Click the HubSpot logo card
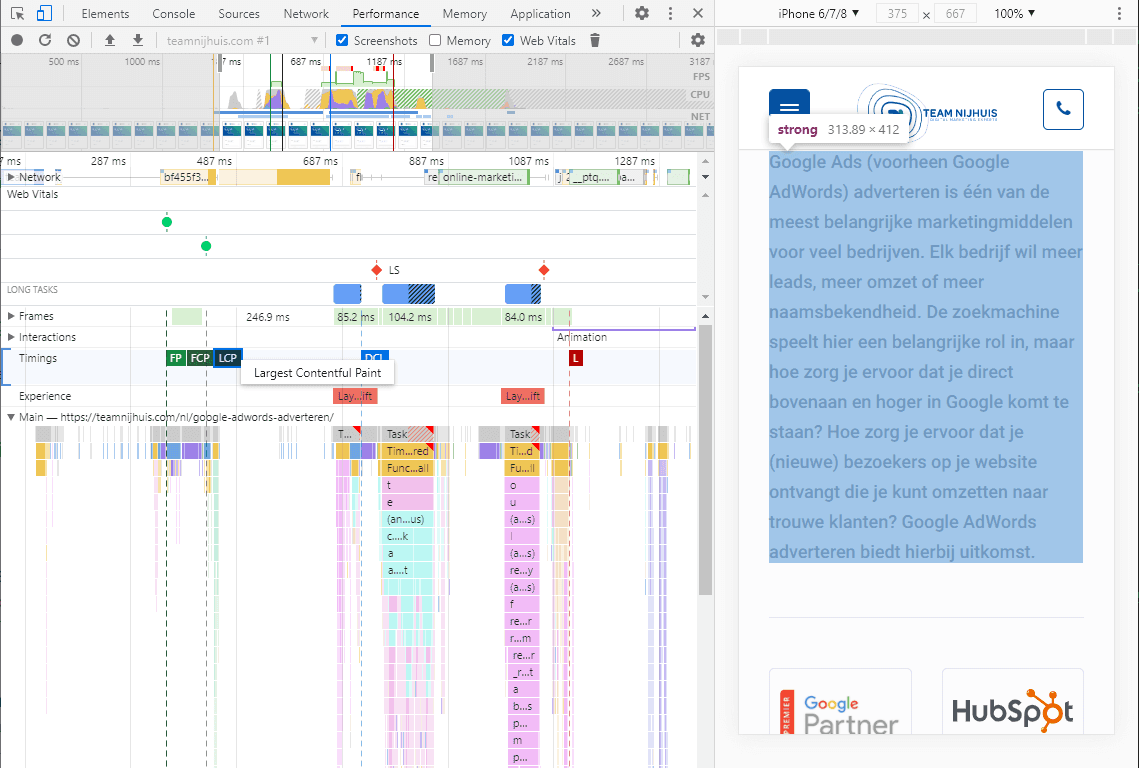The image size is (1139, 768). coord(1013,702)
